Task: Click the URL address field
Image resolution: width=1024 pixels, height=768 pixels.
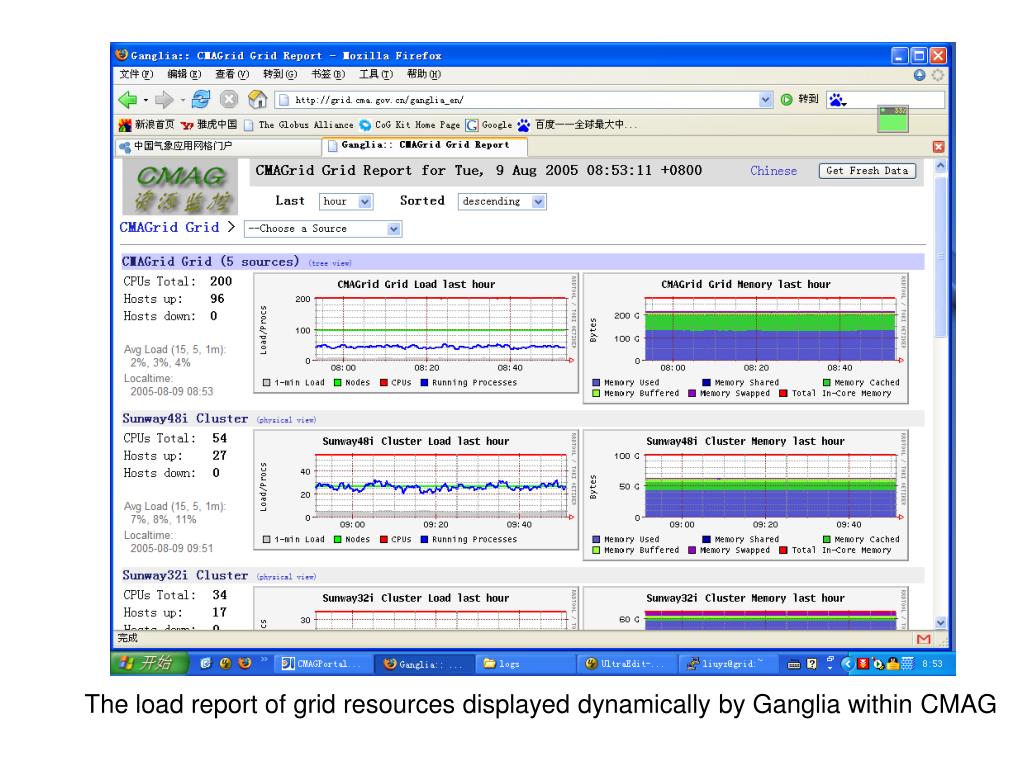Action: (x=519, y=100)
